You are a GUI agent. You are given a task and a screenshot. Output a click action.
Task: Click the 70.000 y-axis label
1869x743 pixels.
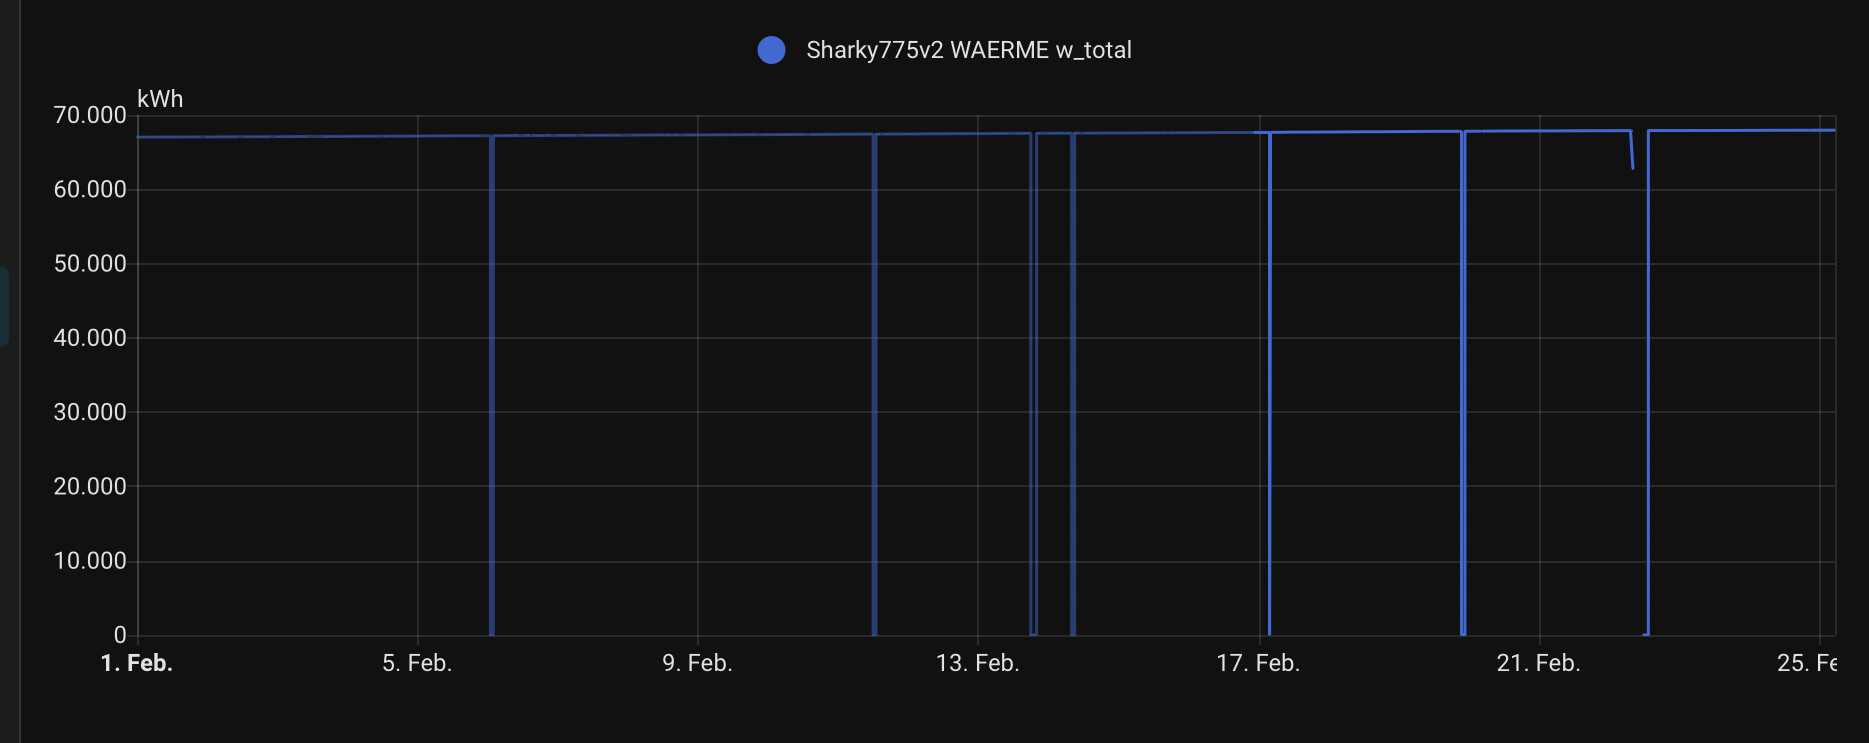90,115
